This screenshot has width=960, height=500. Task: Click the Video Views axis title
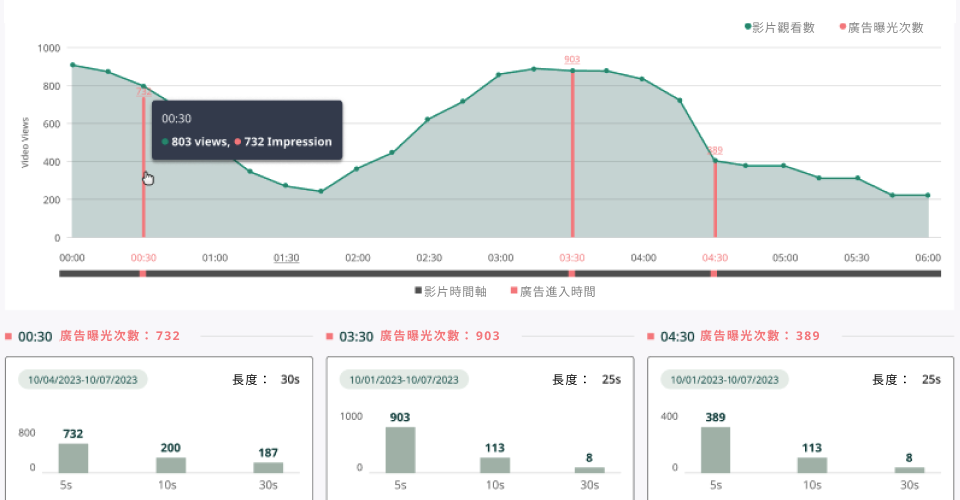click(x=25, y=143)
